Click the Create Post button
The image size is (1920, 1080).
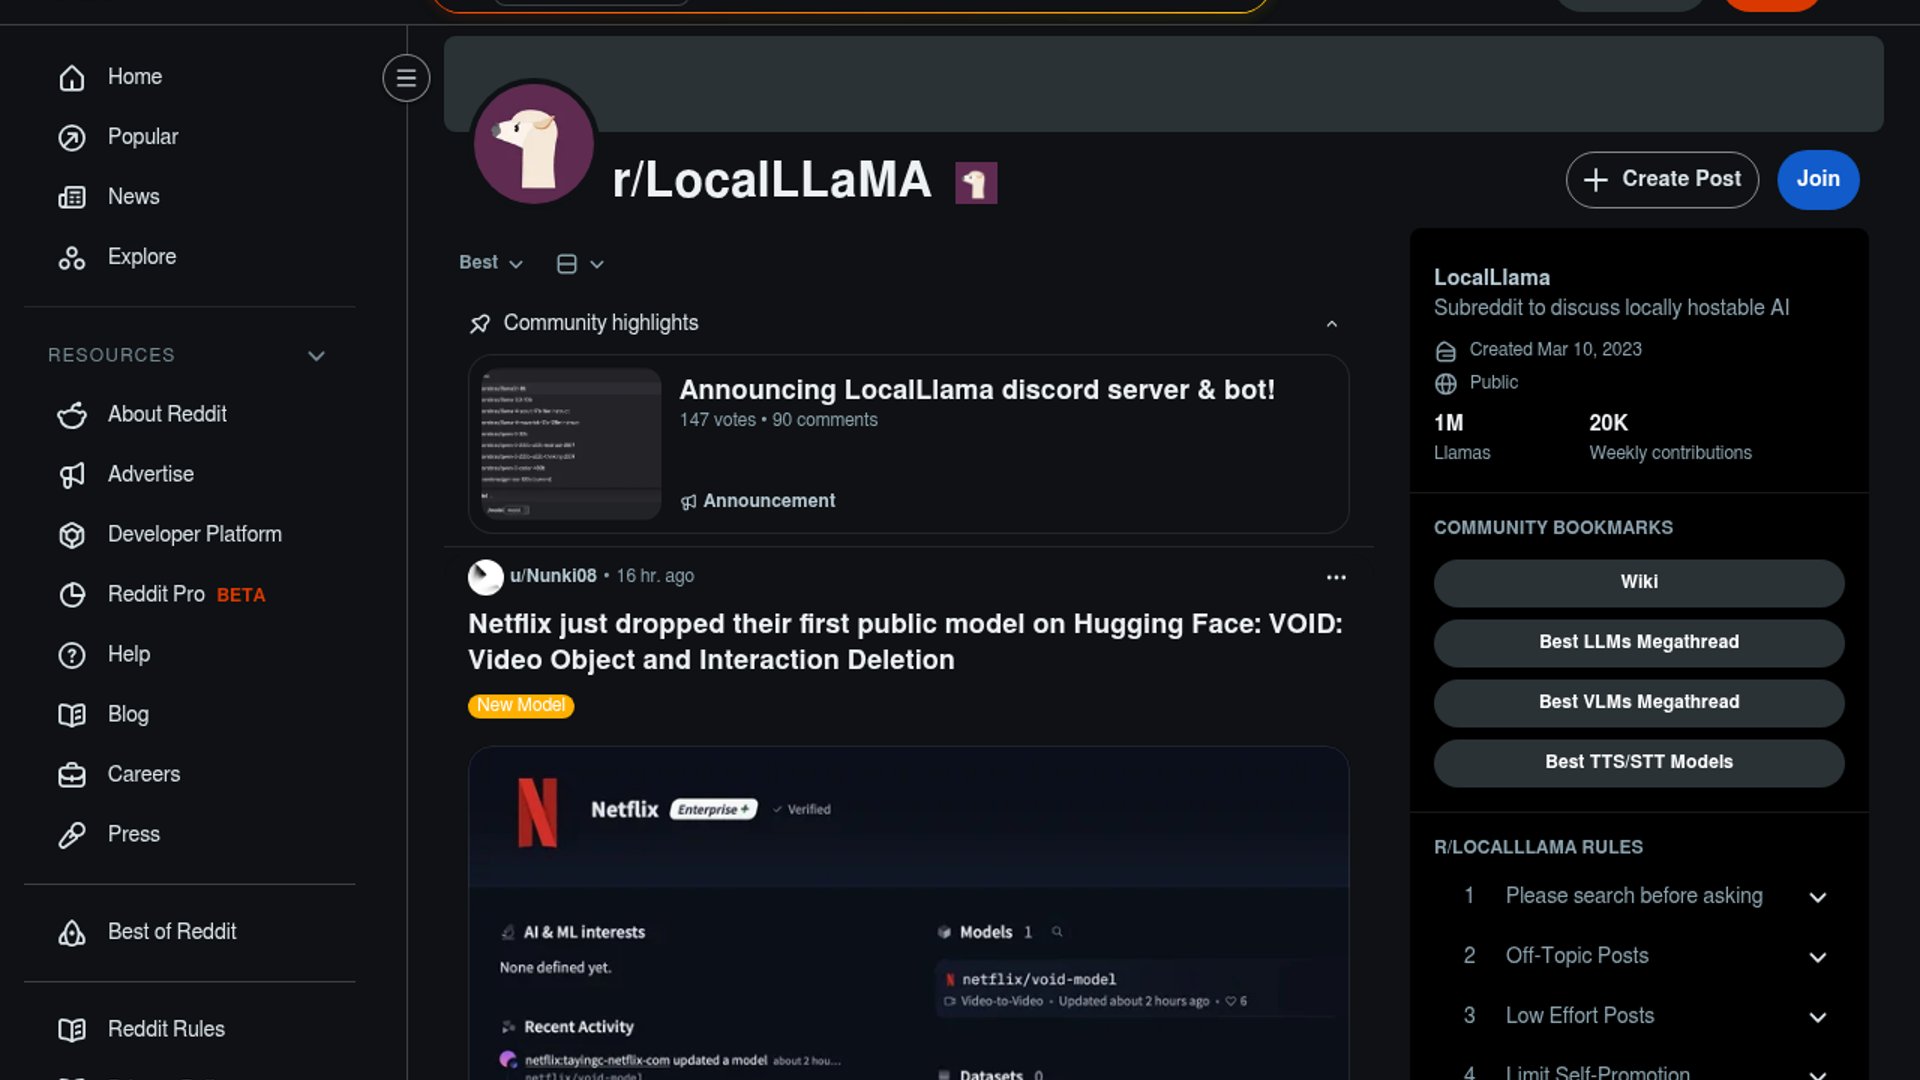pyautogui.click(x=1661, y=179)
